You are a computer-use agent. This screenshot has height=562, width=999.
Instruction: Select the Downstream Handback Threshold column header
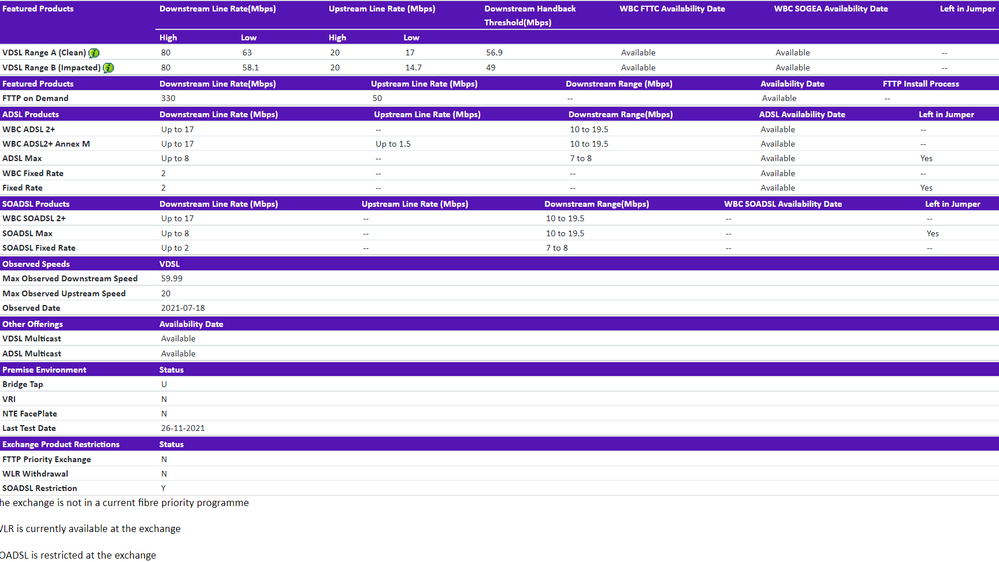(530, 15)
